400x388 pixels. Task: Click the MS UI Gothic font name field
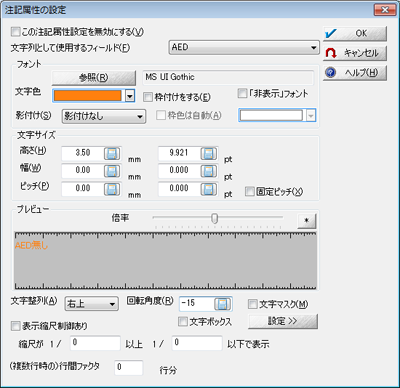[228, 77]
